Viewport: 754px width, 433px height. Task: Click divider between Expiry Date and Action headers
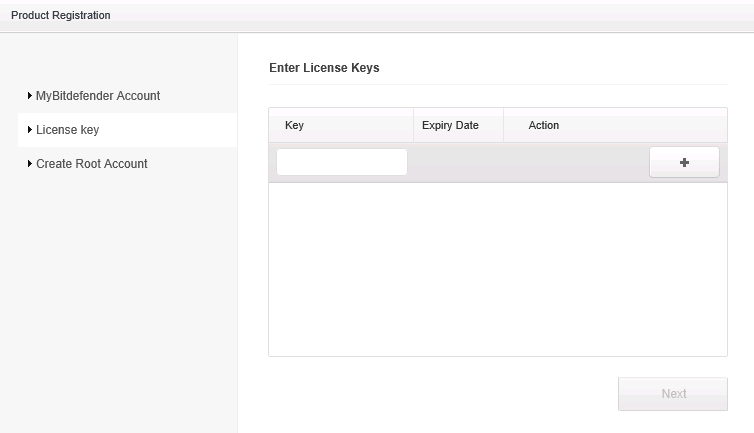click(x=503, y=125)
